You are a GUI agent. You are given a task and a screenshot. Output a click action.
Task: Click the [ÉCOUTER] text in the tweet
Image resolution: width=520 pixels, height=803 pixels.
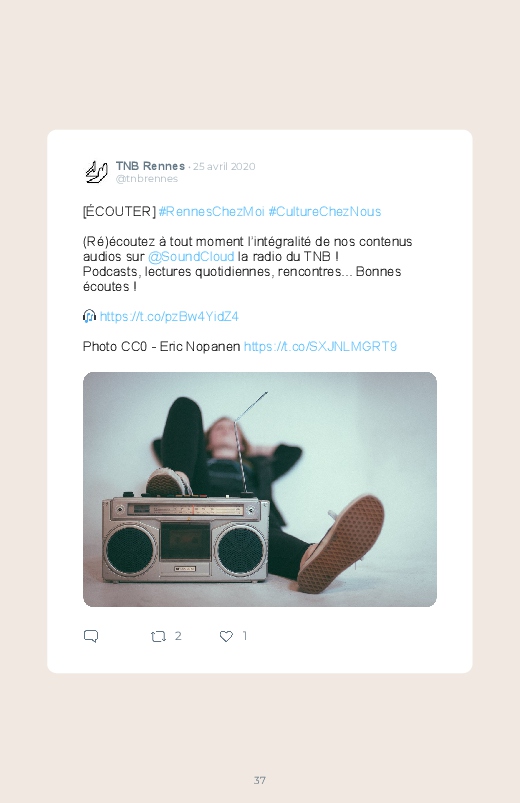point(119,212)
